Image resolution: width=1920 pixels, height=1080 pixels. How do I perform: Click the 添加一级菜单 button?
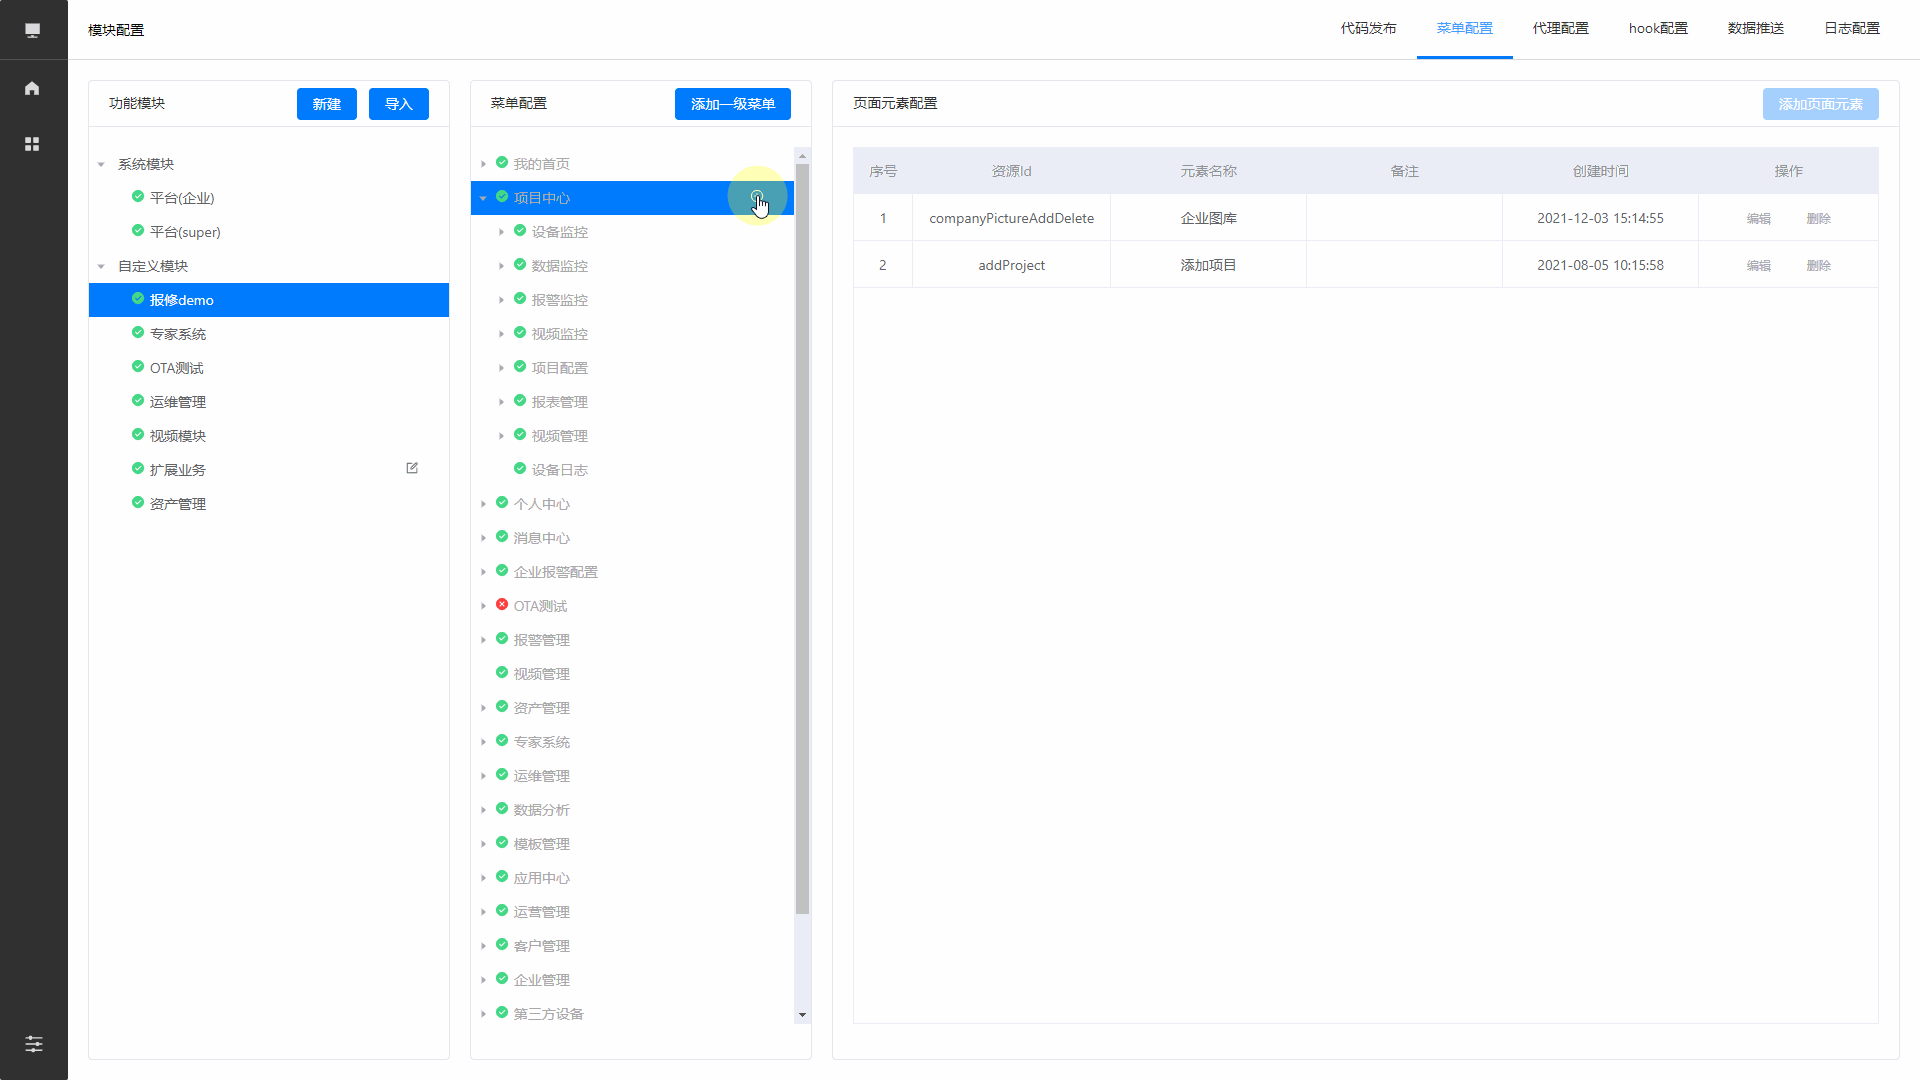732,104
